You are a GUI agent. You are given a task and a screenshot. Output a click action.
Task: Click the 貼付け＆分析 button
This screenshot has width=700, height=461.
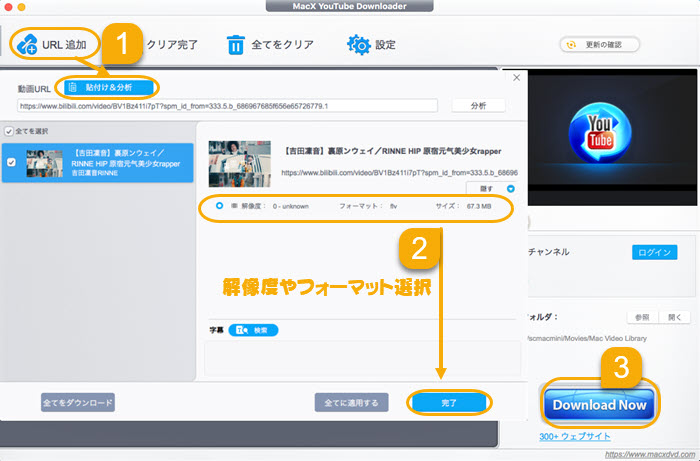(108, 87)
